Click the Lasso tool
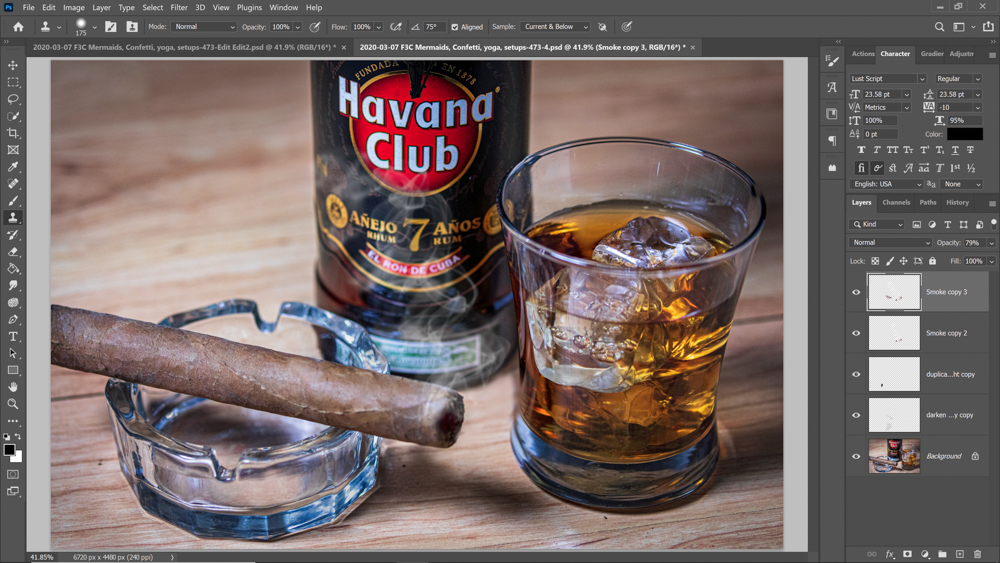 click(13, 99)
